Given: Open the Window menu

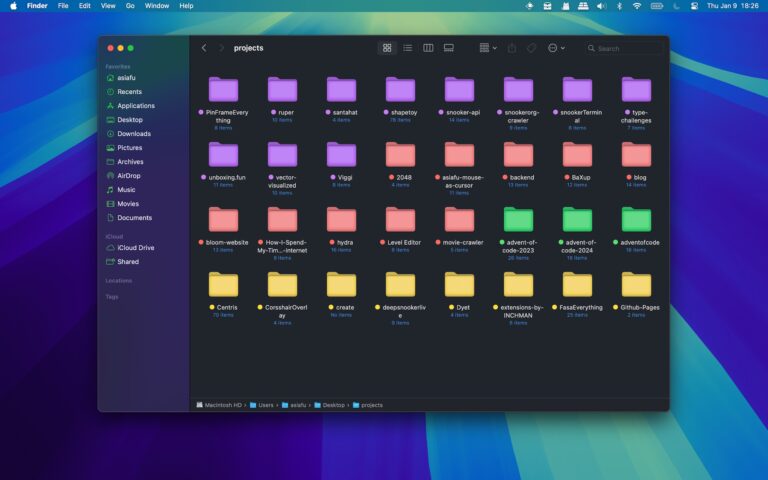Looking at the screenshot, I should 157,6.
